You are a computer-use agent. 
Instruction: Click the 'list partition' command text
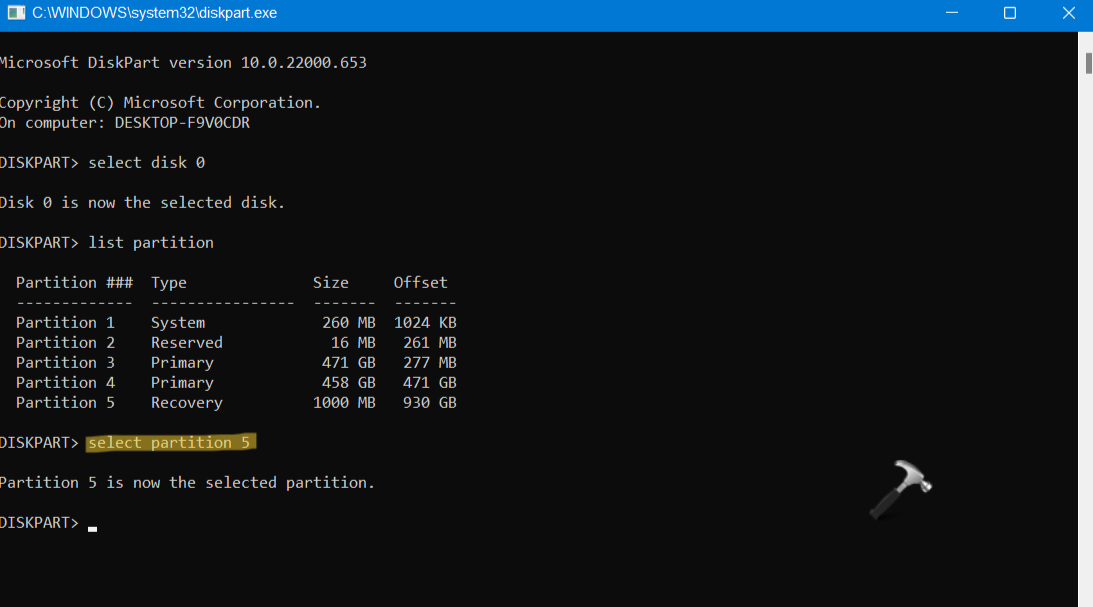click(x=151, y=242)
